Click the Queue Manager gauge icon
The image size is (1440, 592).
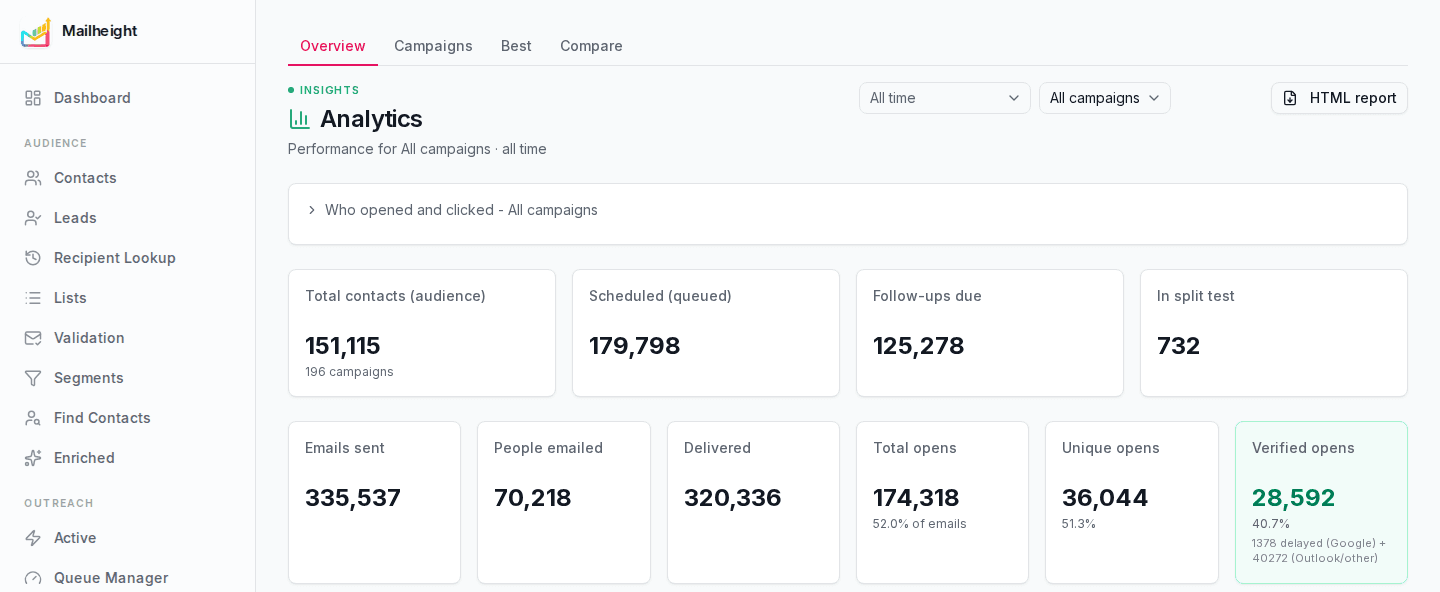[x=33, y=578]
